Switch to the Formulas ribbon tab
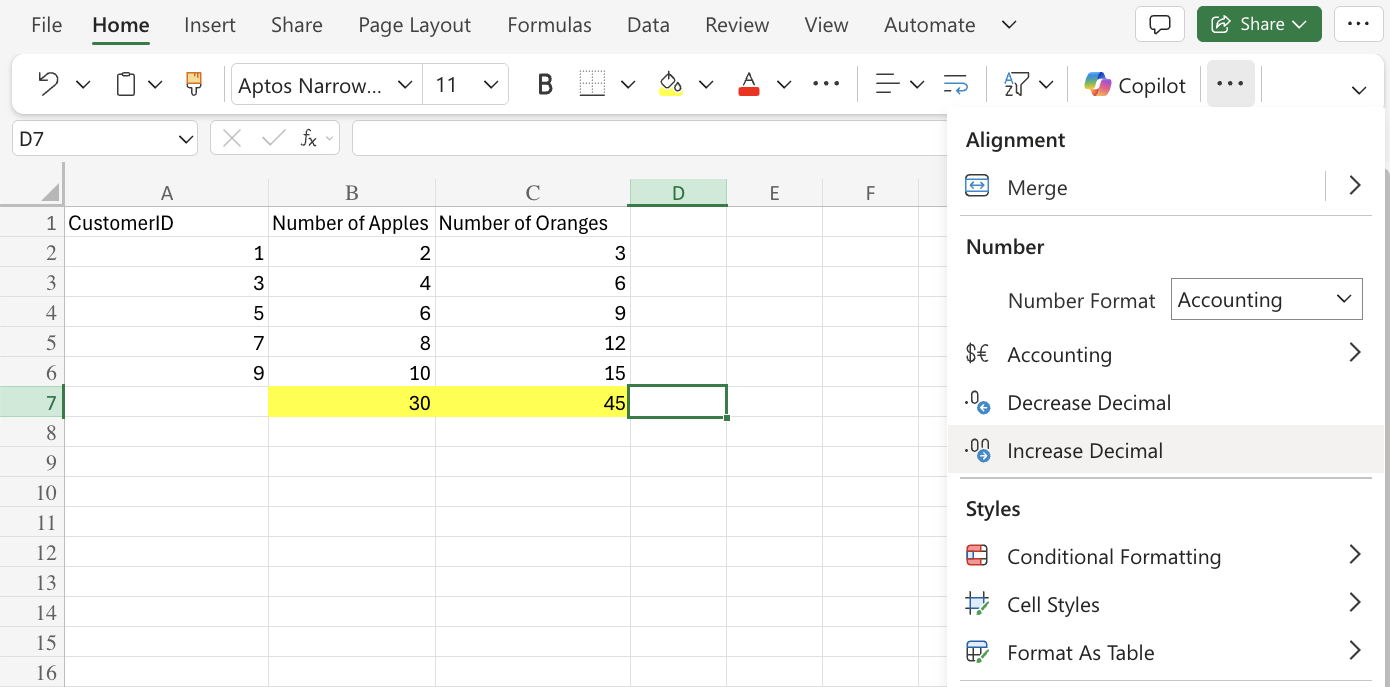Screen dimensions: 1390x687 549,24
